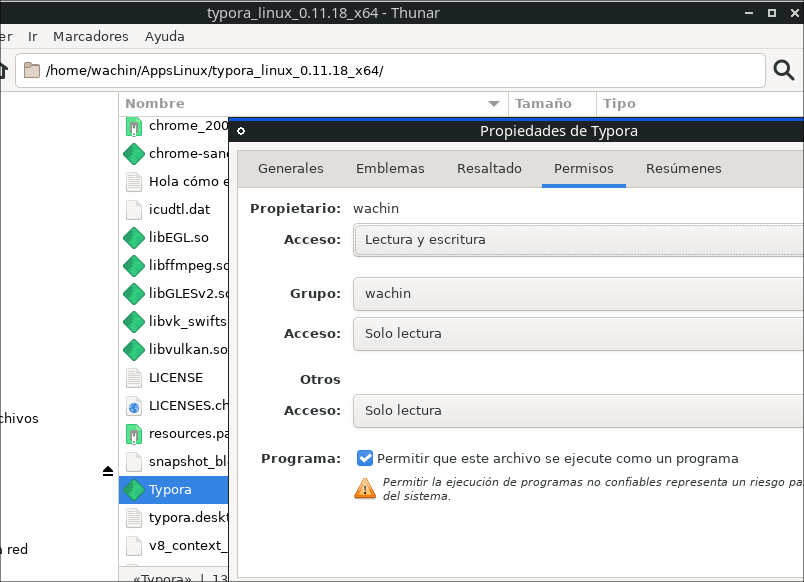This screenshot has height=582, width=804.
Task: Click the libGLESv2.so file icon
Action: pyautogui.click(x=134, y=294)
